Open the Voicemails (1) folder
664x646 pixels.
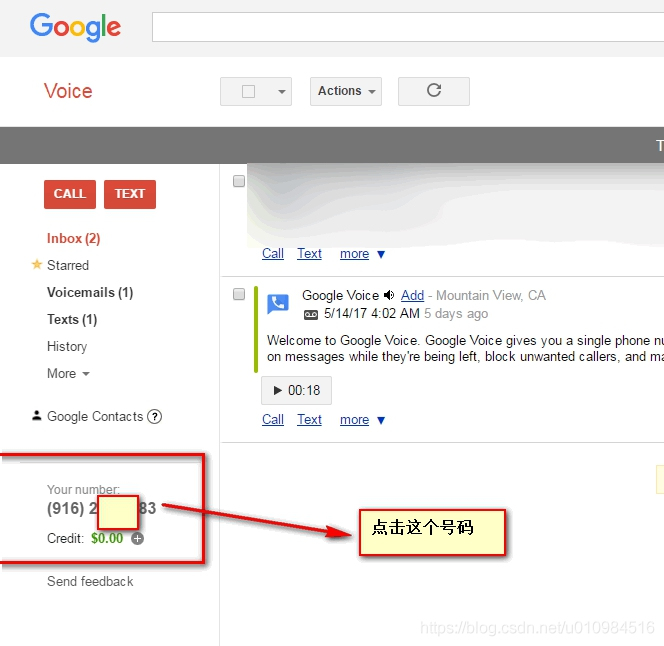(90, 293)
